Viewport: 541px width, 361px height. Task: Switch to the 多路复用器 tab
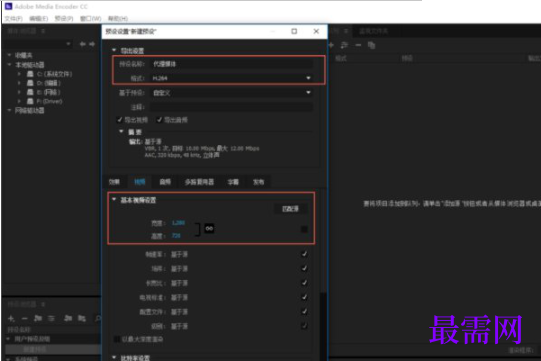199,182
